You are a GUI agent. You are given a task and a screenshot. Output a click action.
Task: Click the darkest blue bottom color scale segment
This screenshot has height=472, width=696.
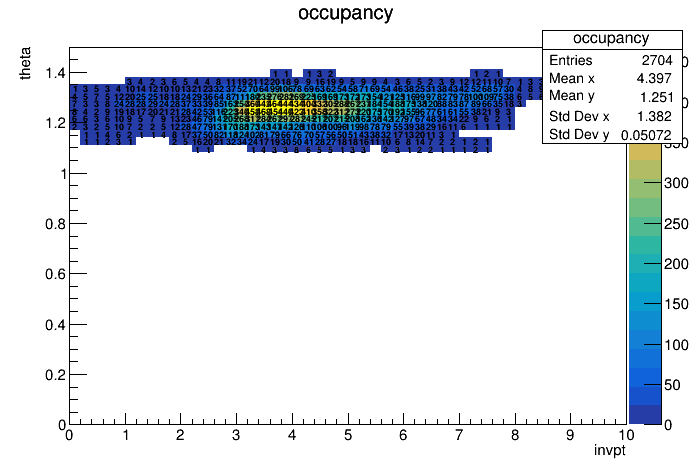point(645,415)
